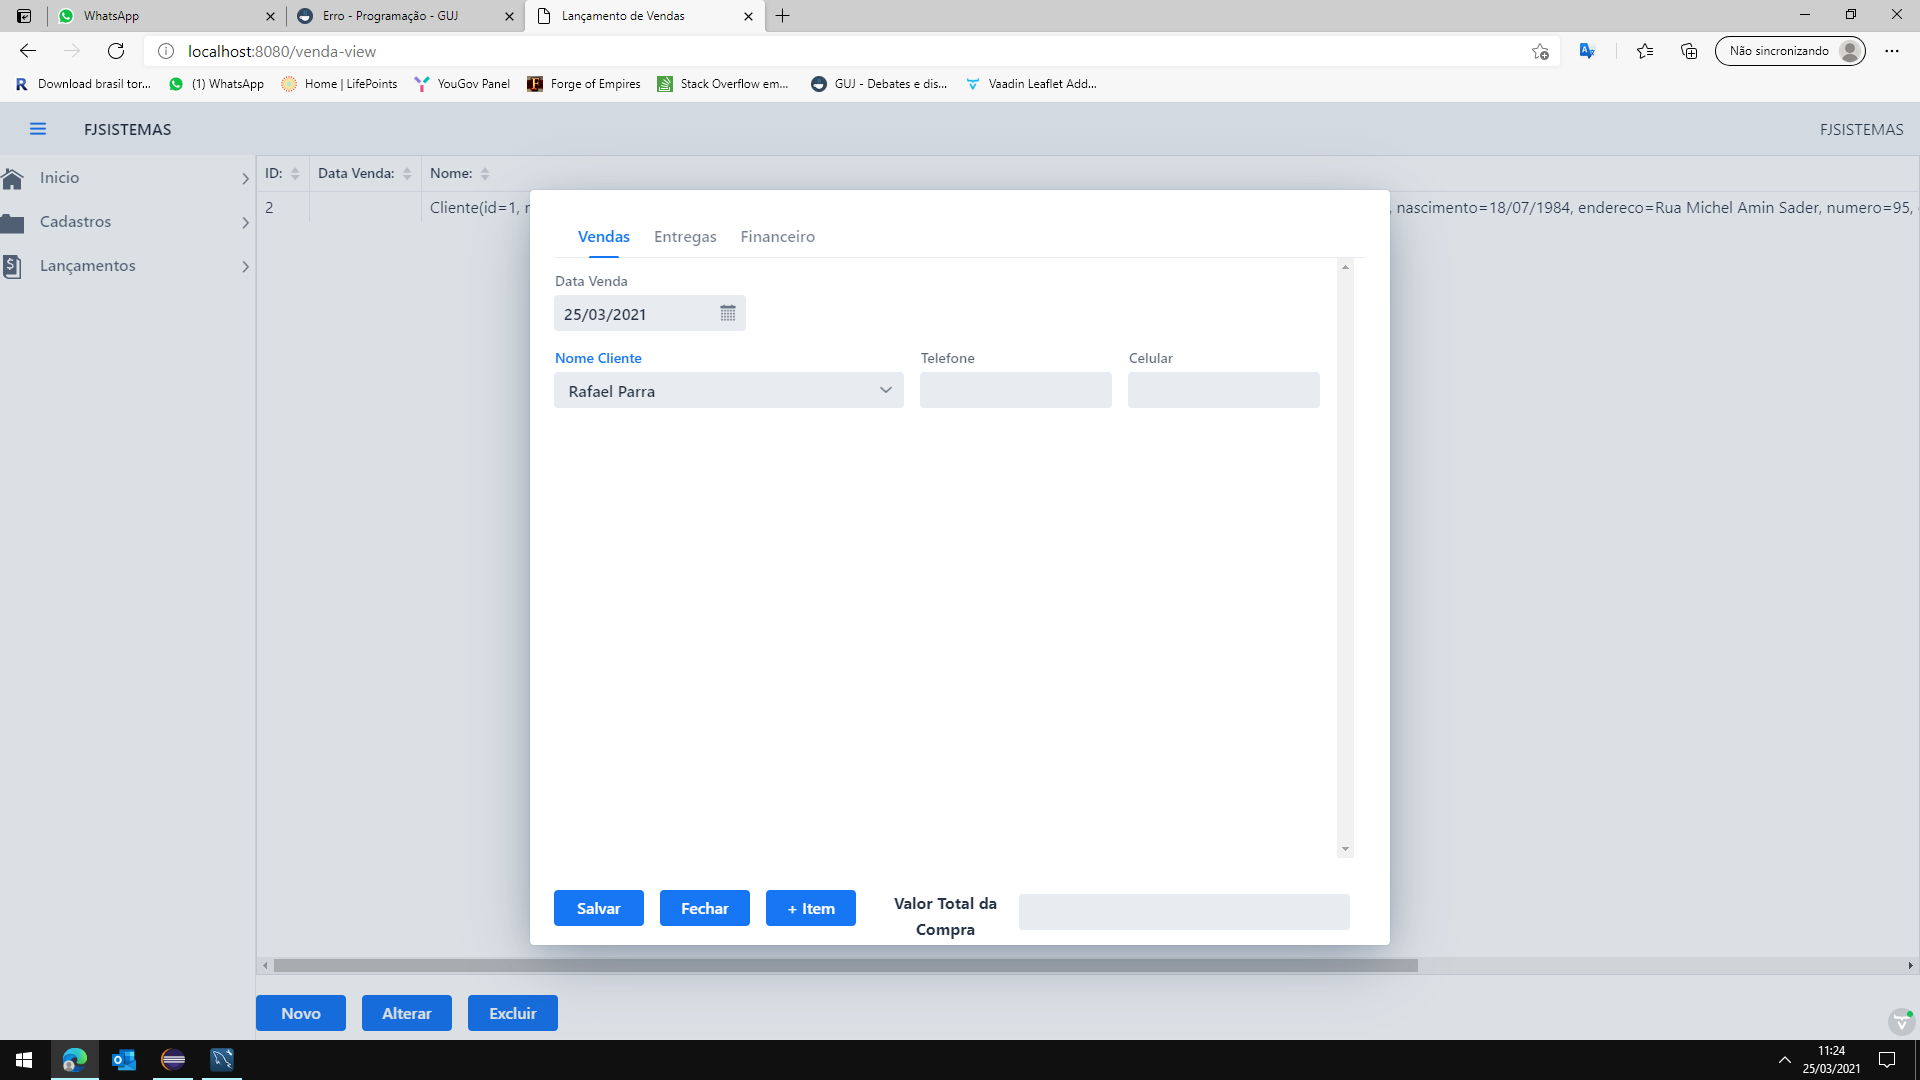Open the Data Venda calendar picker

[727, 313]
